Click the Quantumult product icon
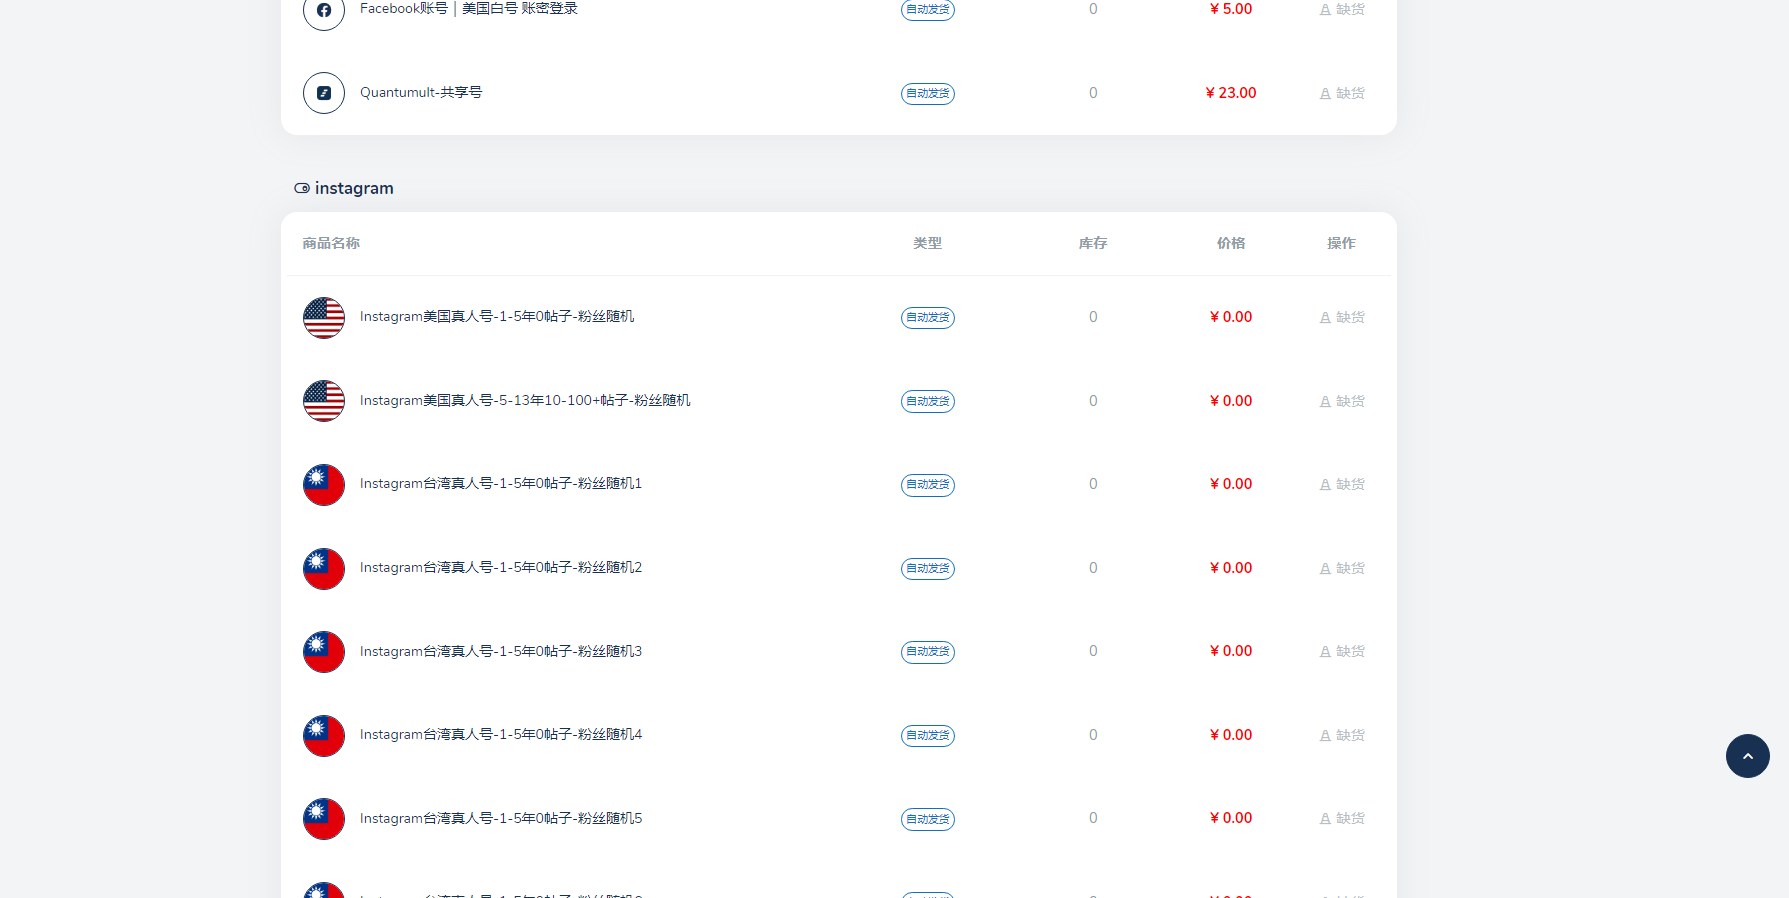This screenshot has height=898, width=1789. click(323, 93)
